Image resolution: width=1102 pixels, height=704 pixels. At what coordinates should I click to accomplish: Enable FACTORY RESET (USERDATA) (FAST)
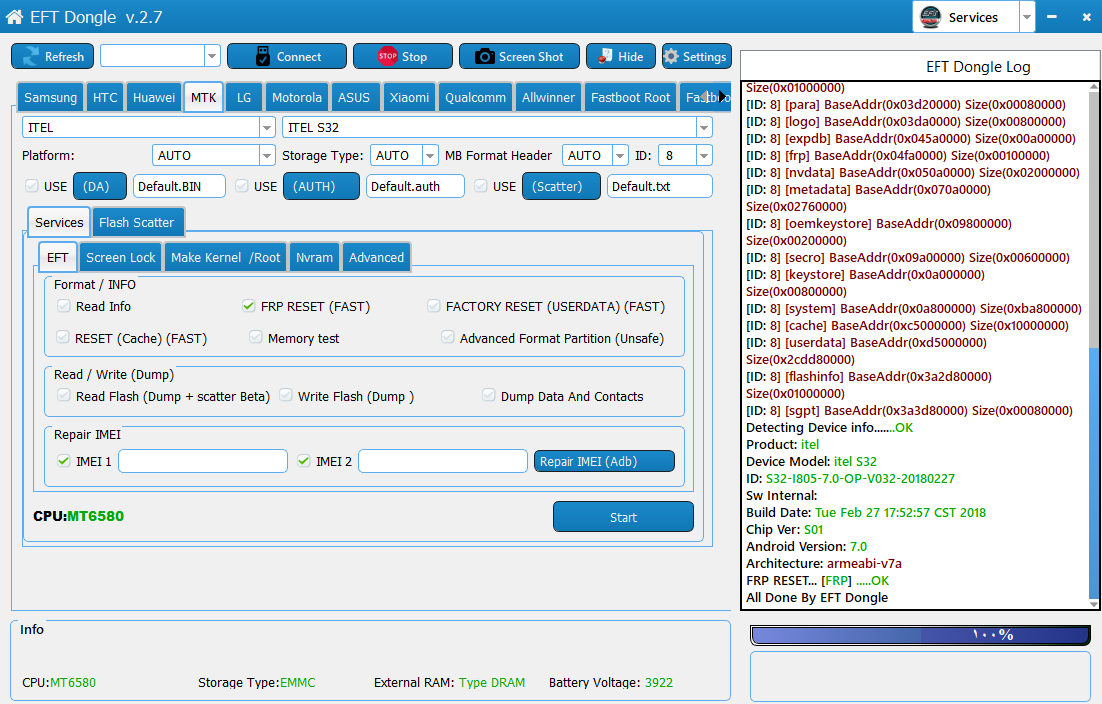[x=434, y=306]
